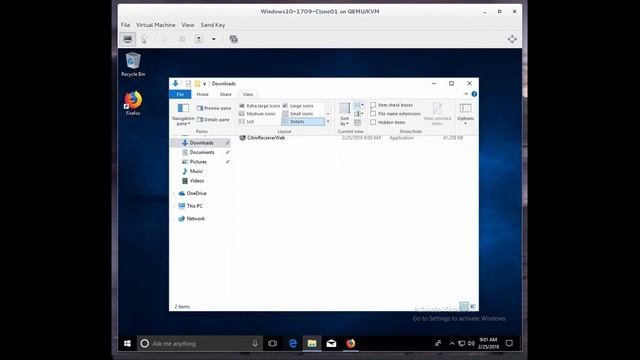Click the Firefox taskbar icon
This screenshot has width=640, height=360.
click(351, 343)
